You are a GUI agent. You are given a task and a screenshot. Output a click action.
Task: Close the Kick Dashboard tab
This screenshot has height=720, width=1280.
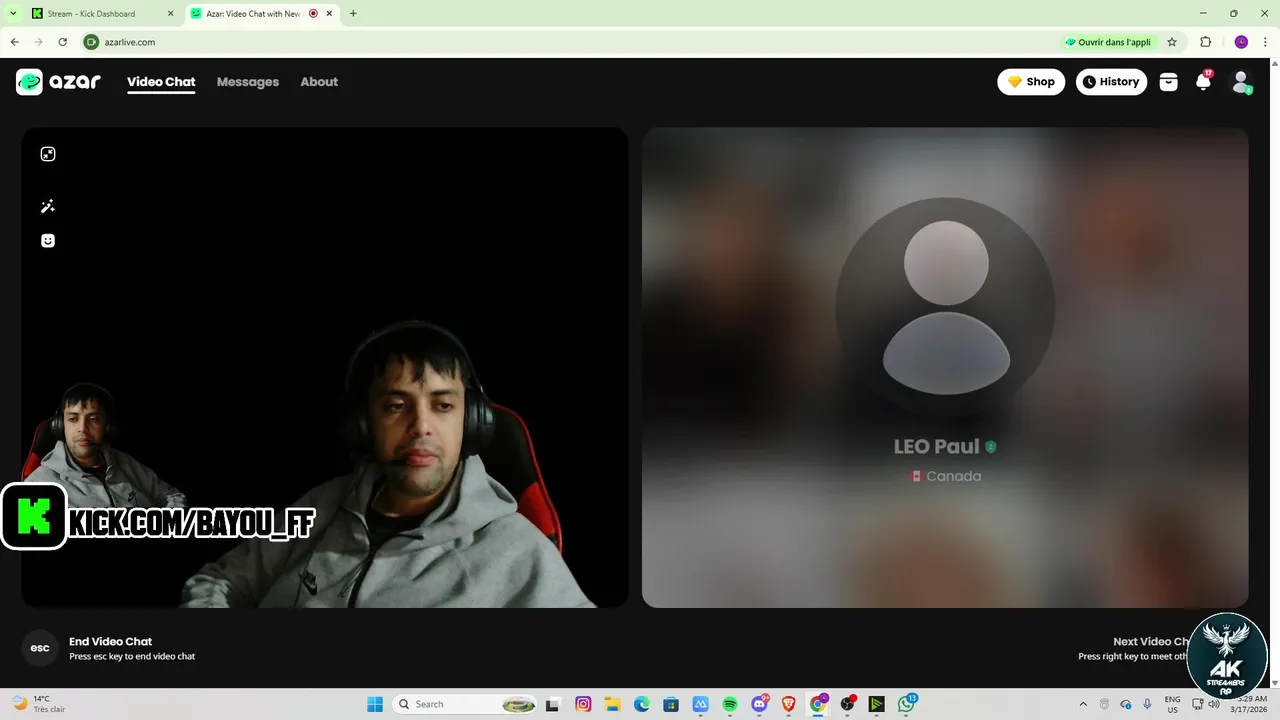(x=170, y=14)
